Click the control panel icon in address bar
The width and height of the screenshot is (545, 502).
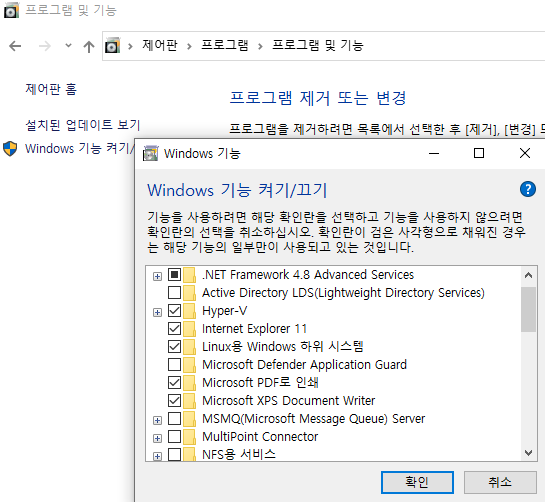click(112, 46)
